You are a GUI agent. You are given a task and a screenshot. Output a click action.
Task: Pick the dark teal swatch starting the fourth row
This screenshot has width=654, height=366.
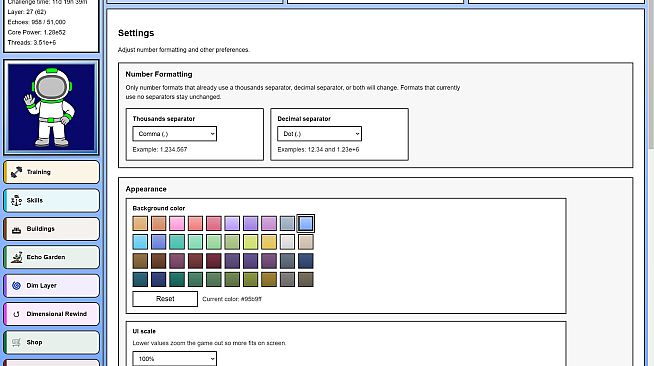[140, 280]
